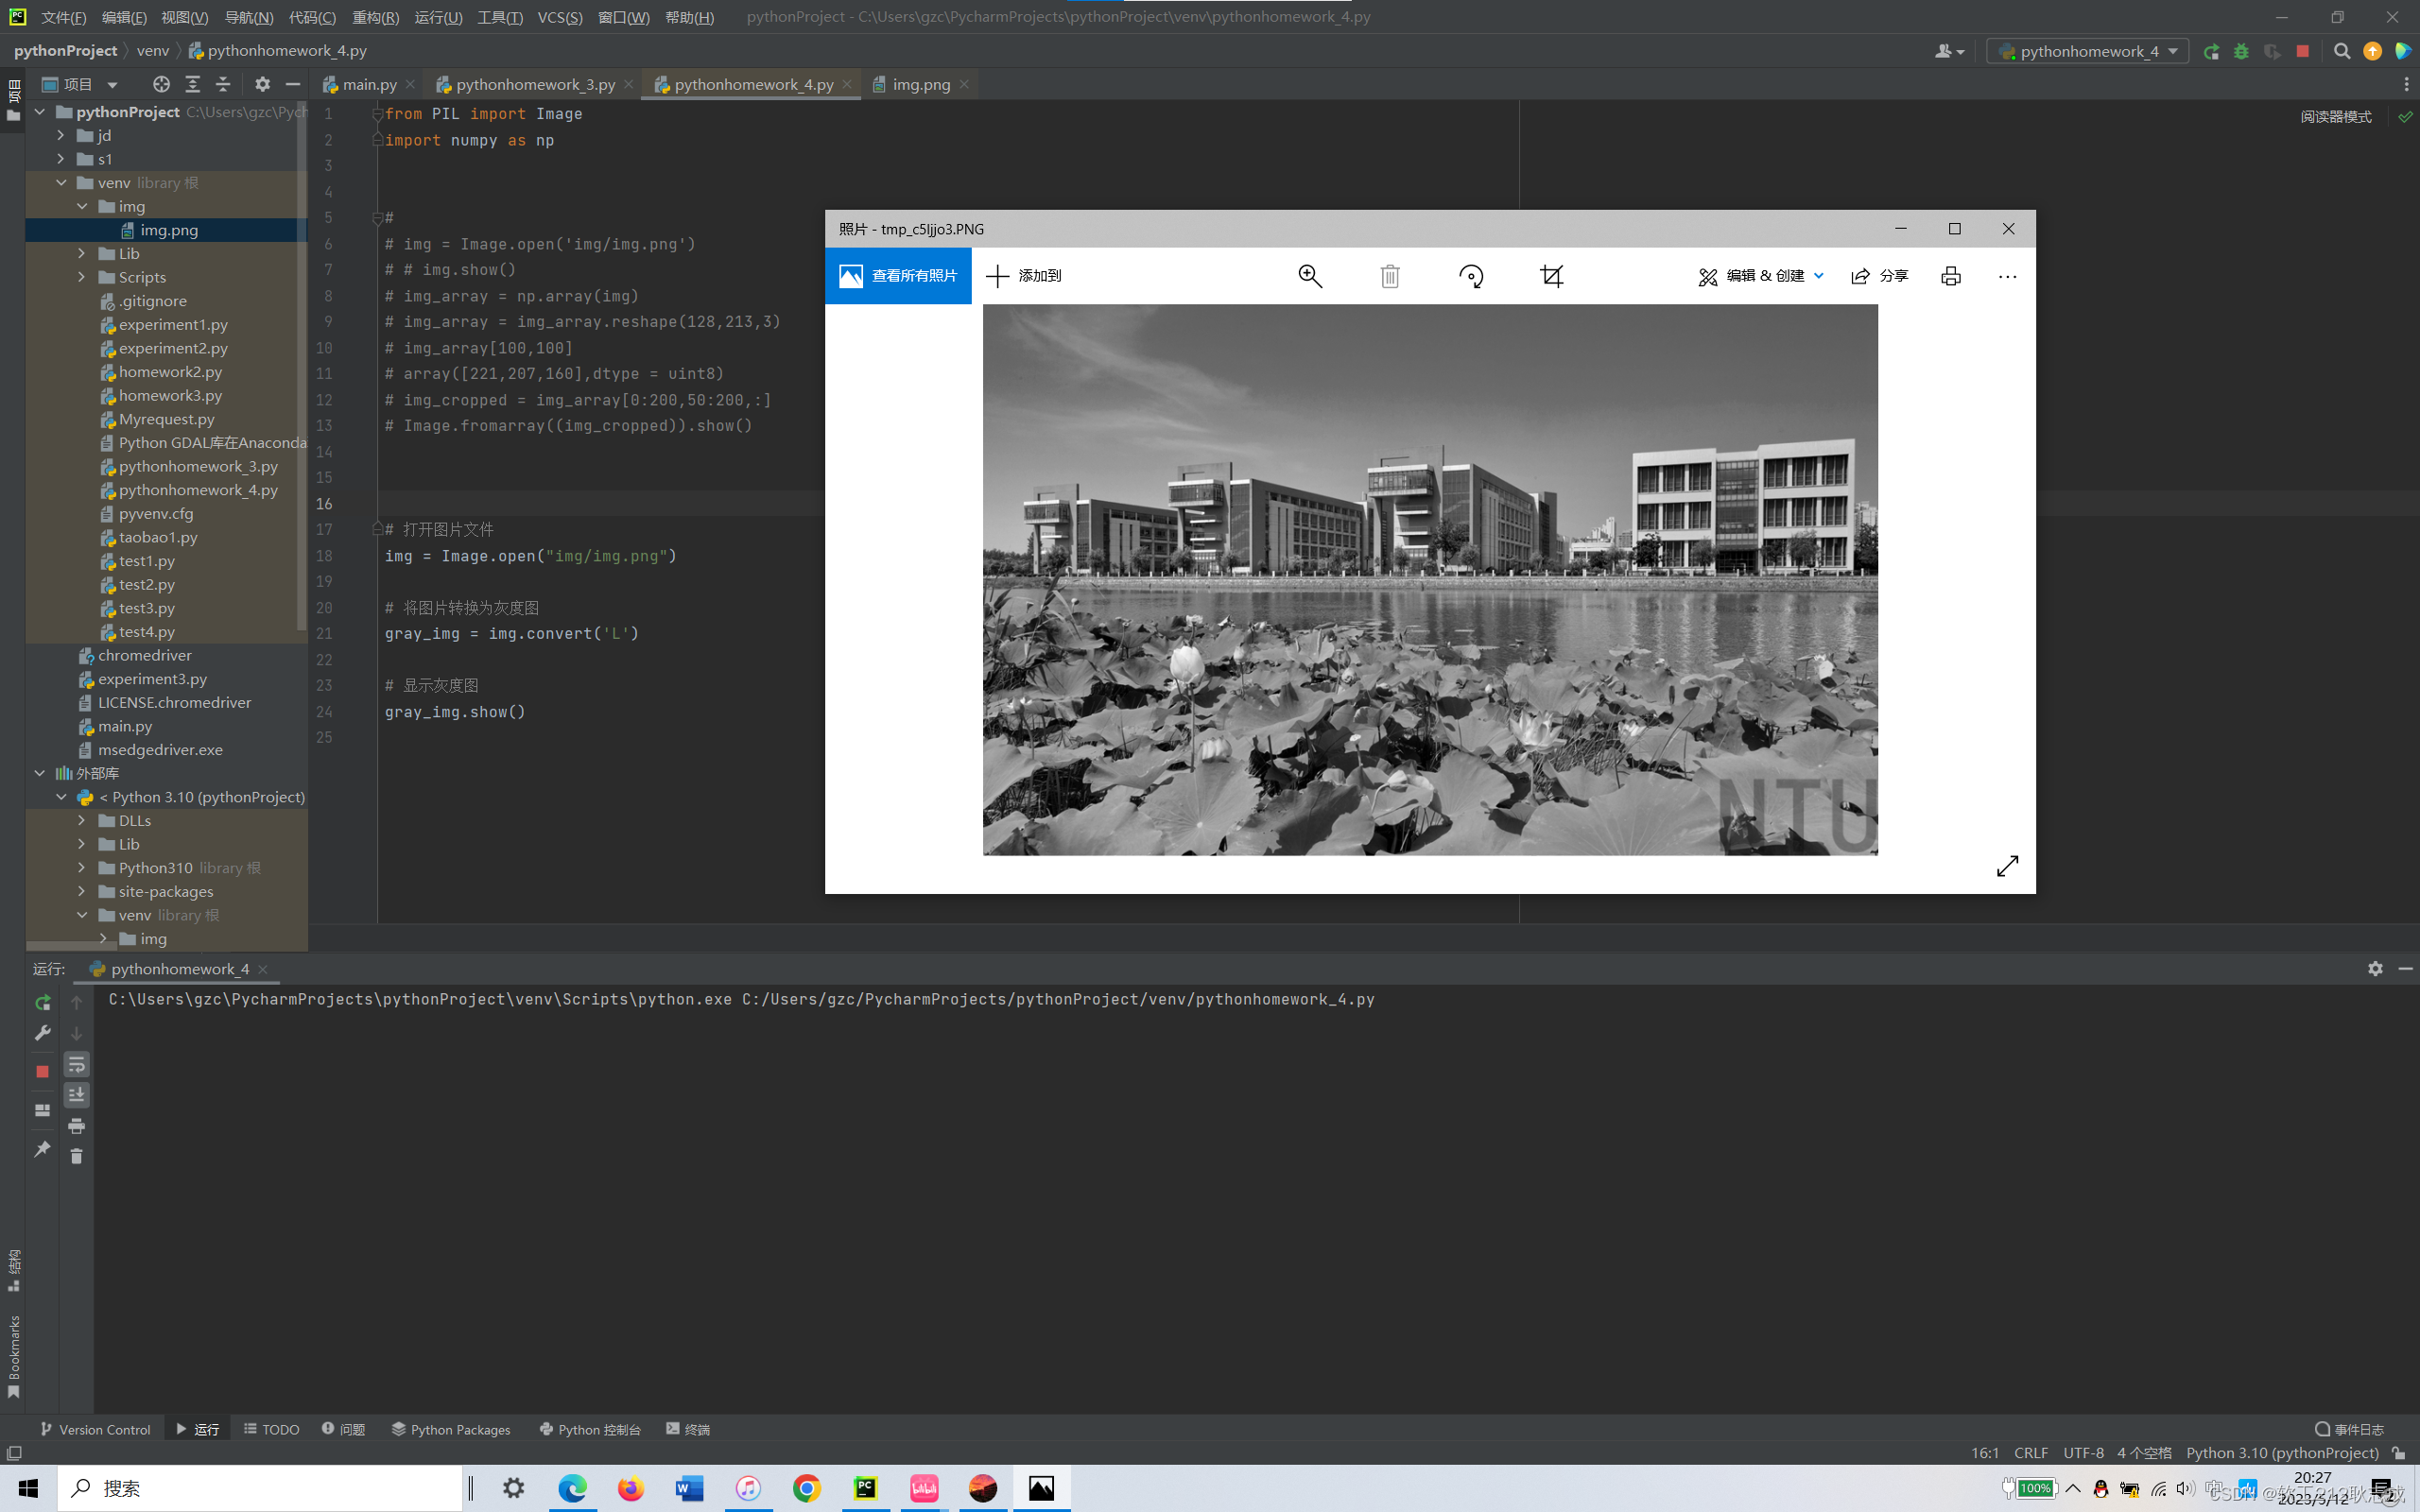Switch to the pythonhomework_3.py editor tab
Screen dimensions: 2420x1512
tap(535, 85)
